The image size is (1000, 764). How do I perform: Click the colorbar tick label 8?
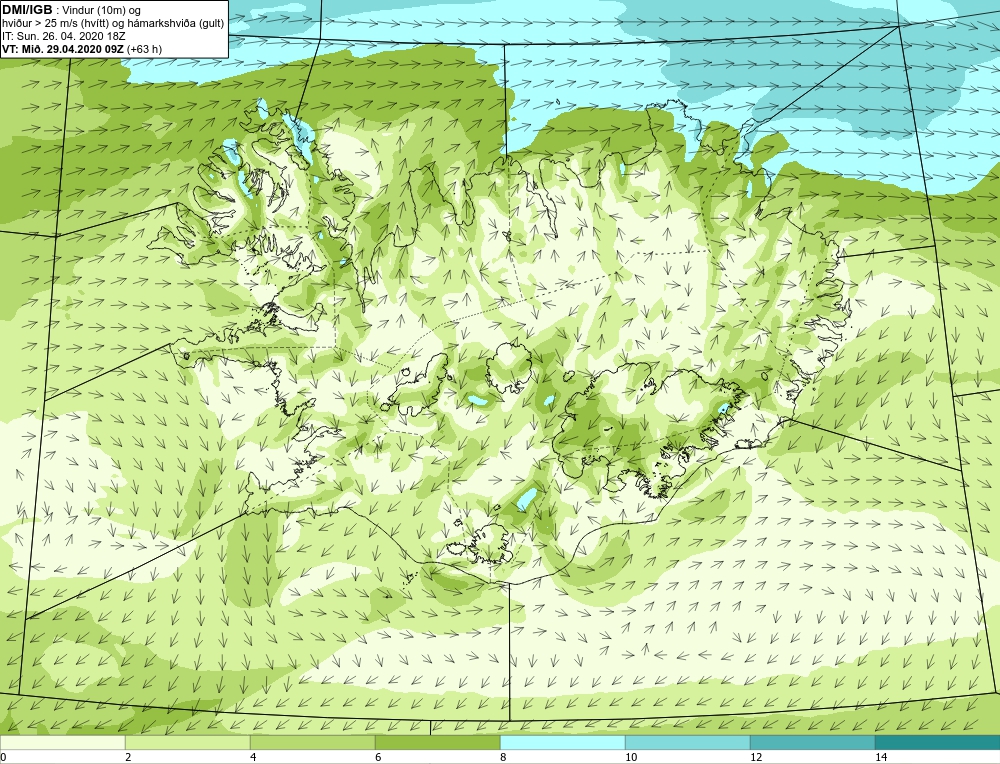pos(503,758)
